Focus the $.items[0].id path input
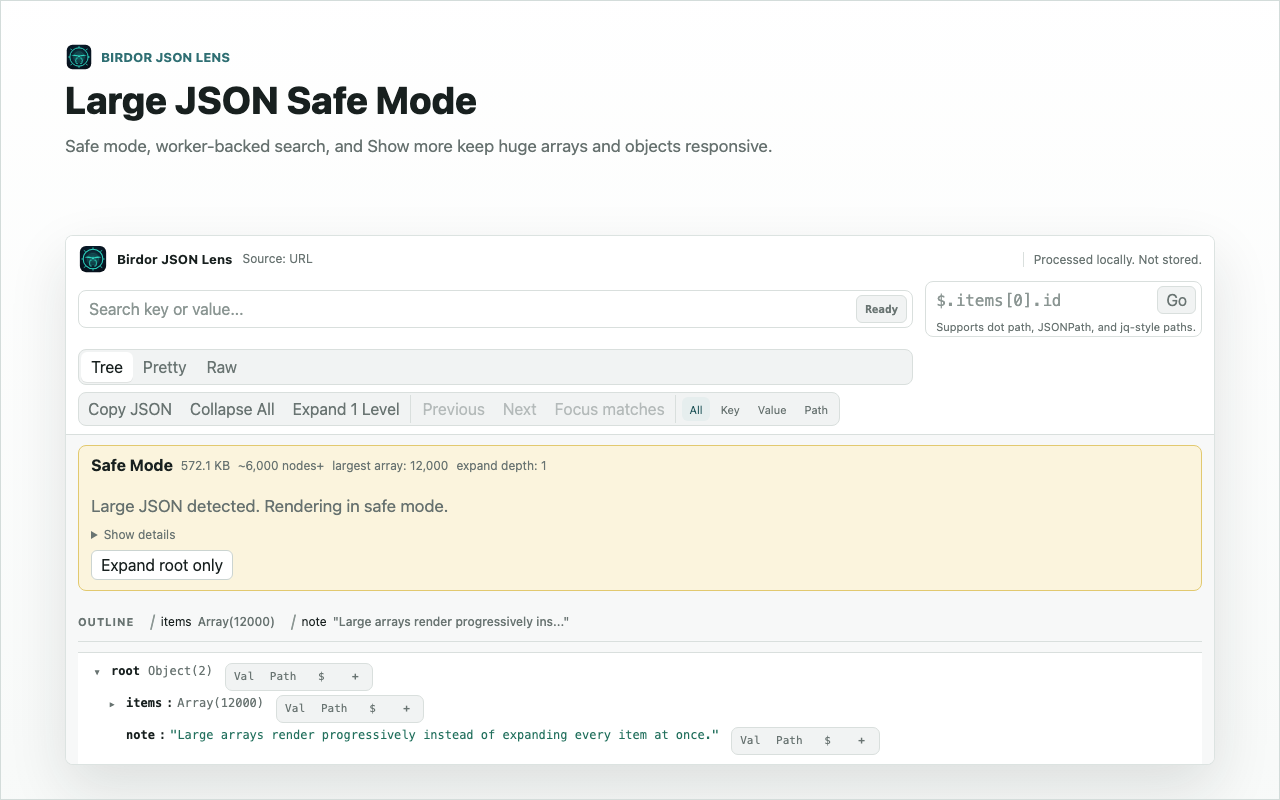1280x800 pixels. pyautogui.click(x=1041, y=300)
